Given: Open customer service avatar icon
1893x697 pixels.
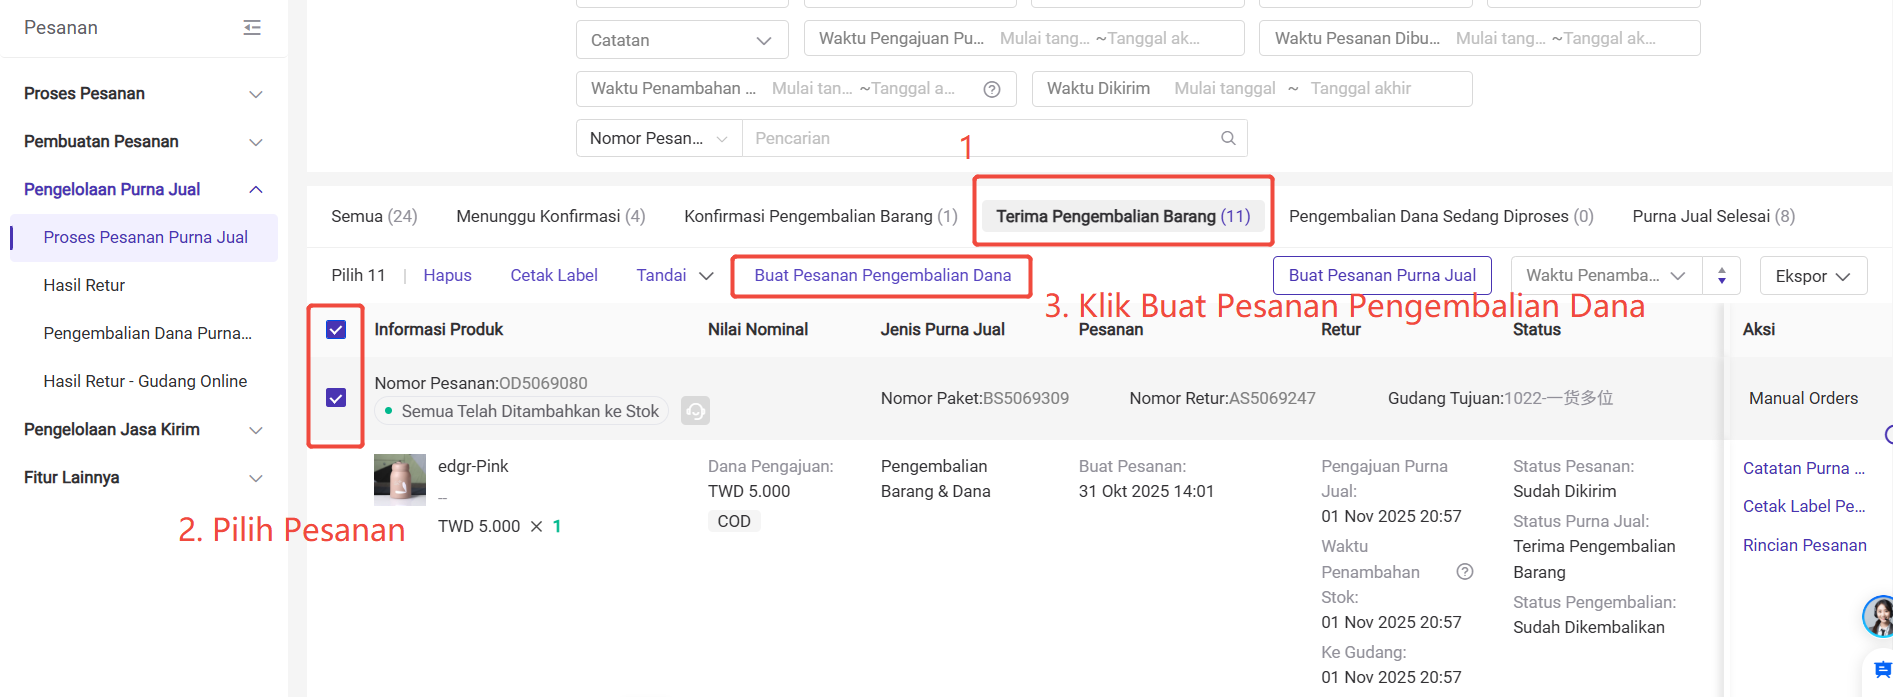Looking at the screenshot, I should (x=1880, y=616).
